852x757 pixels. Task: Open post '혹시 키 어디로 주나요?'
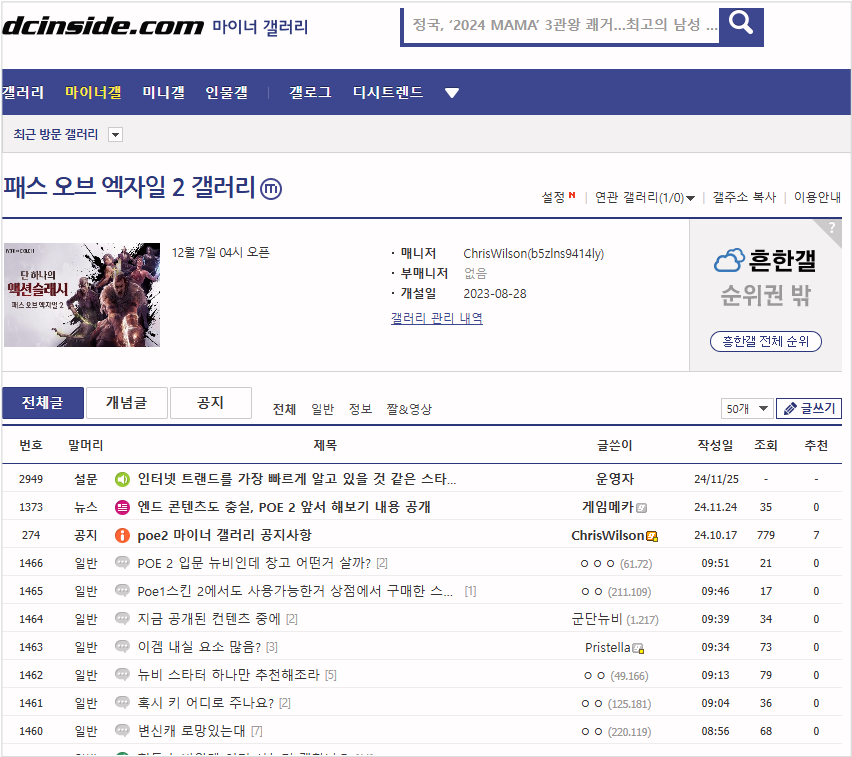[206, 703]
